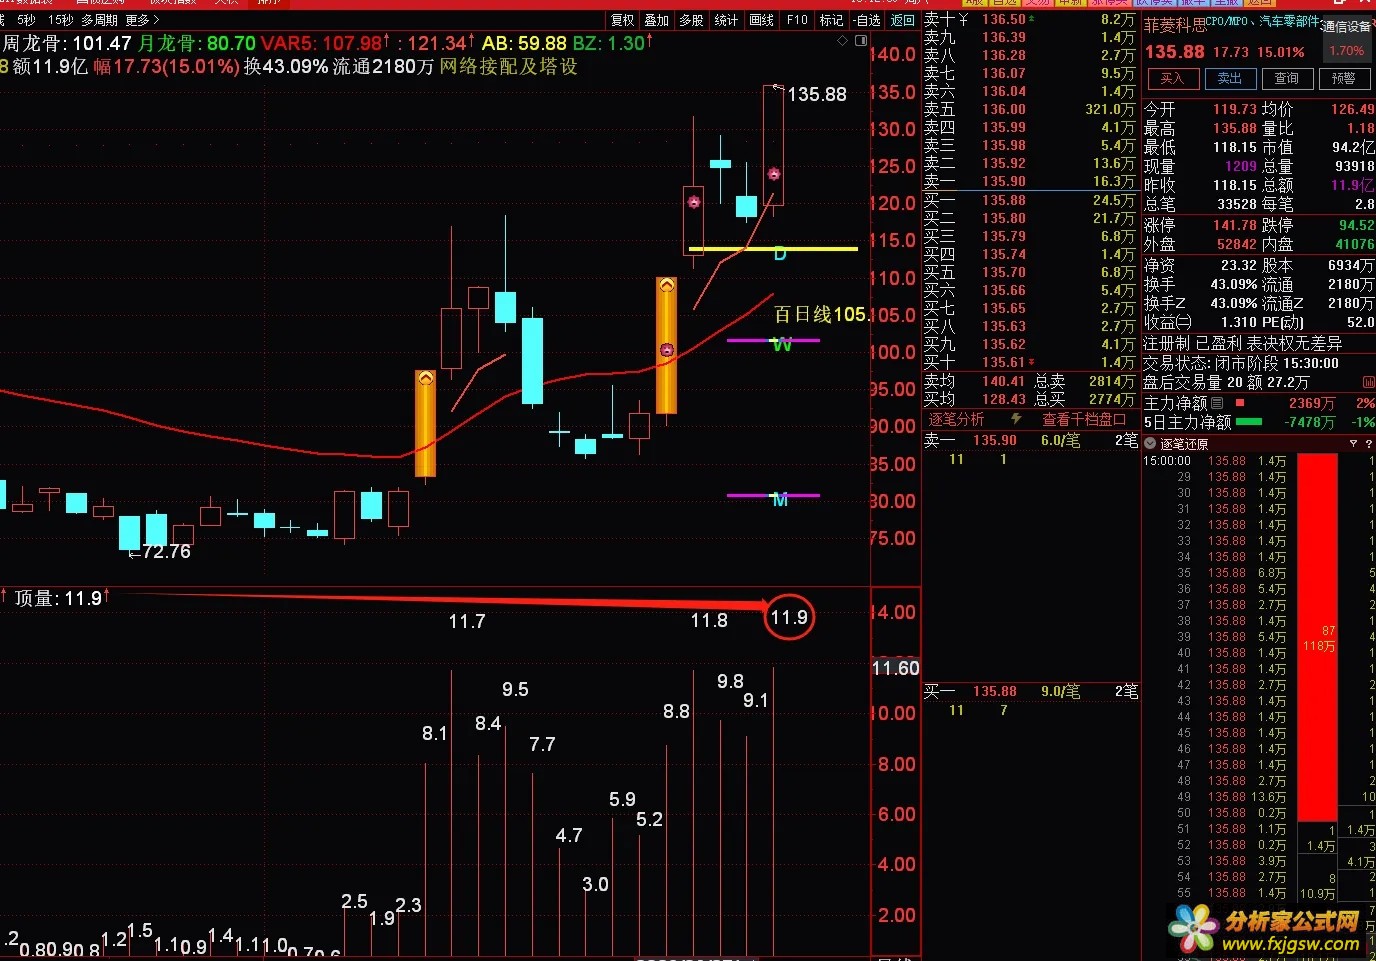Click the large red bar in 逐笔还原 list
This screenshot has width=1376, height=961.
1317,636
